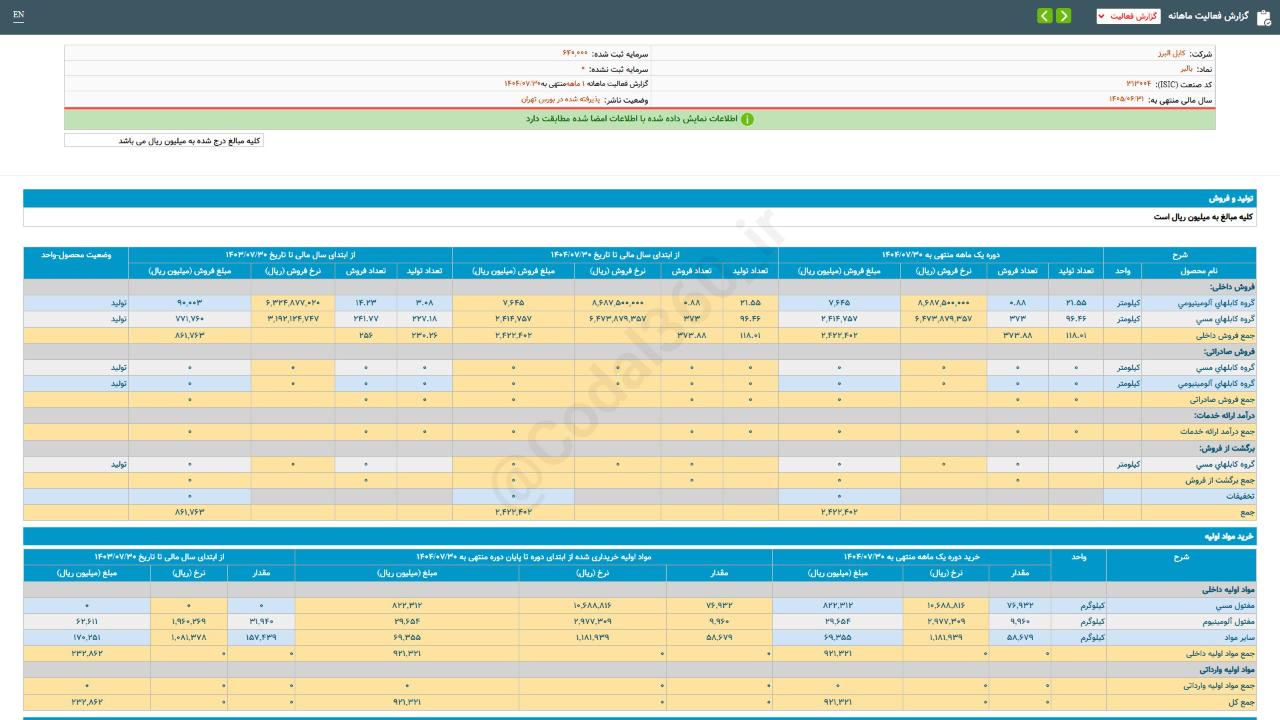1280x720 pixels.
Task: Switch language using the EN link
Action: point(18,16)
